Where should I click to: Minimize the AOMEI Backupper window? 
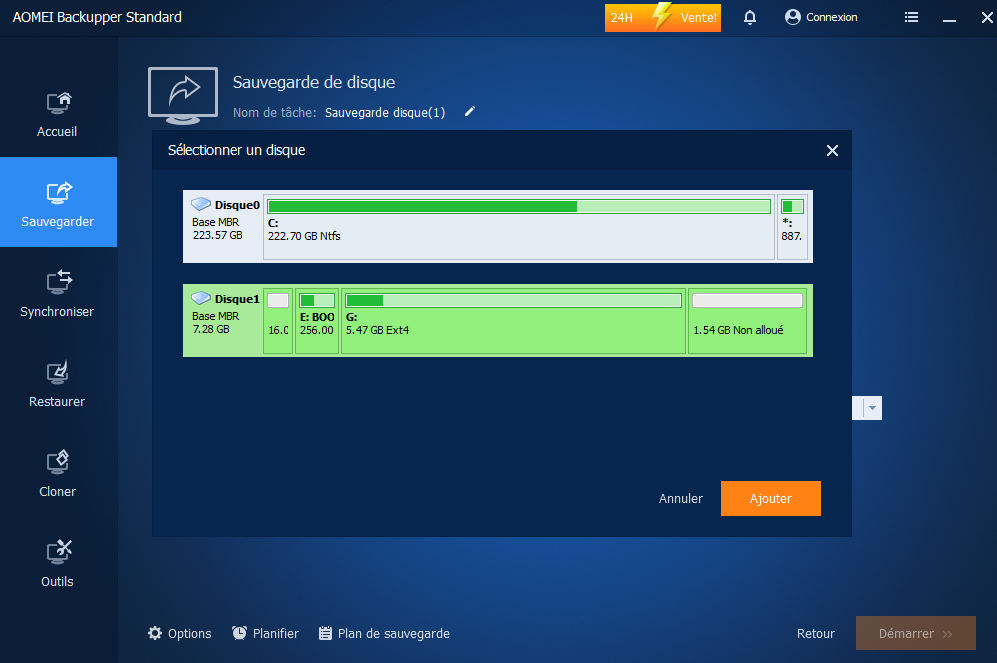tap(949, 18)
